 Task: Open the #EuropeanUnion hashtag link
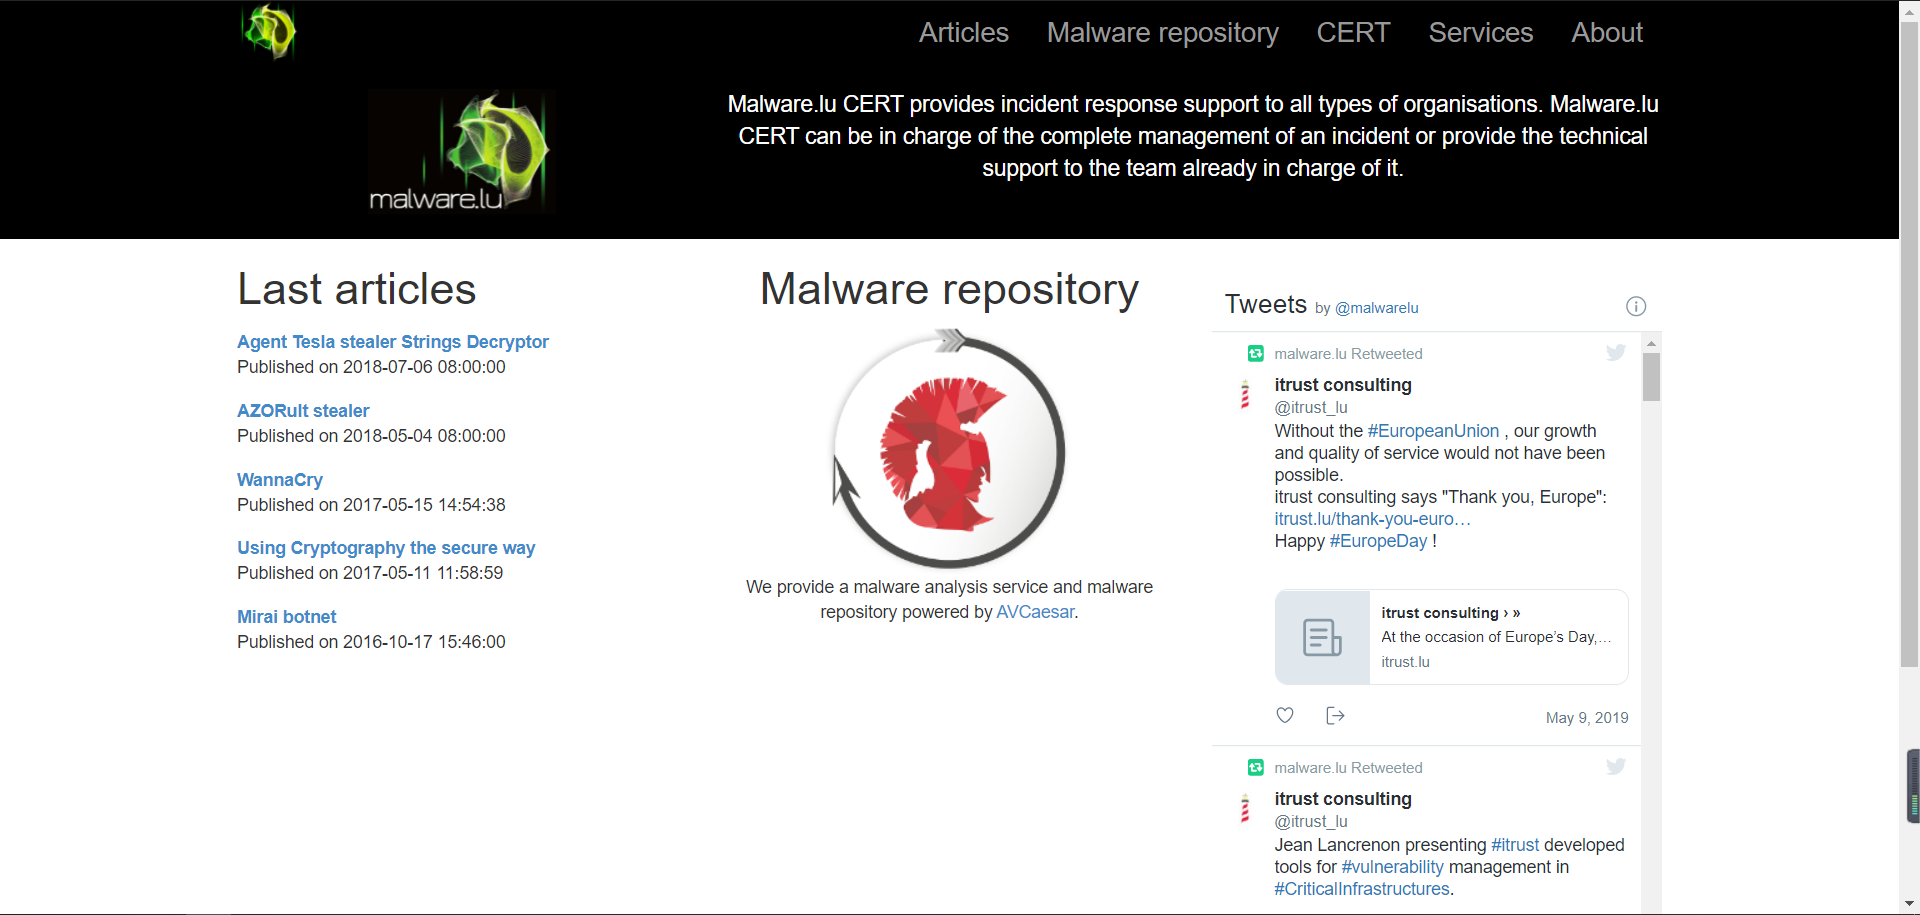click(1432, 431)
